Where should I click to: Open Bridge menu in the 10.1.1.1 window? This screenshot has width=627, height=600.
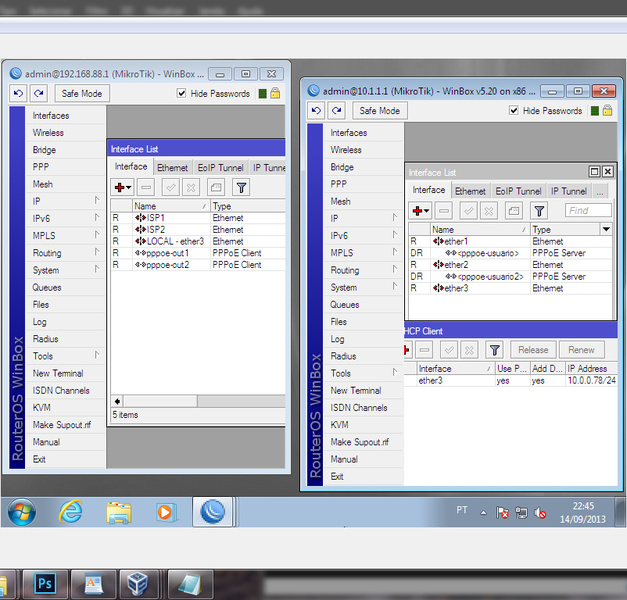[x=363, y=167]
